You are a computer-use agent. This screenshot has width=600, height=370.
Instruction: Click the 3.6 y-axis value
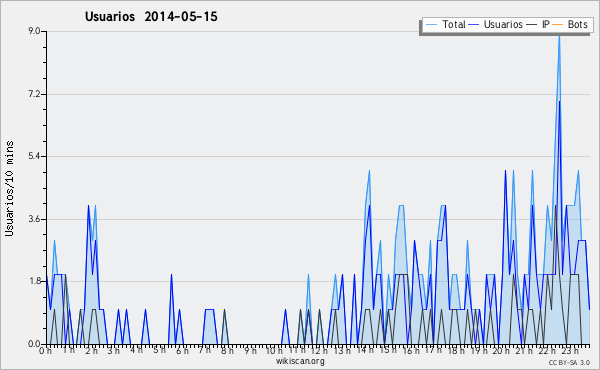point(34,219)
